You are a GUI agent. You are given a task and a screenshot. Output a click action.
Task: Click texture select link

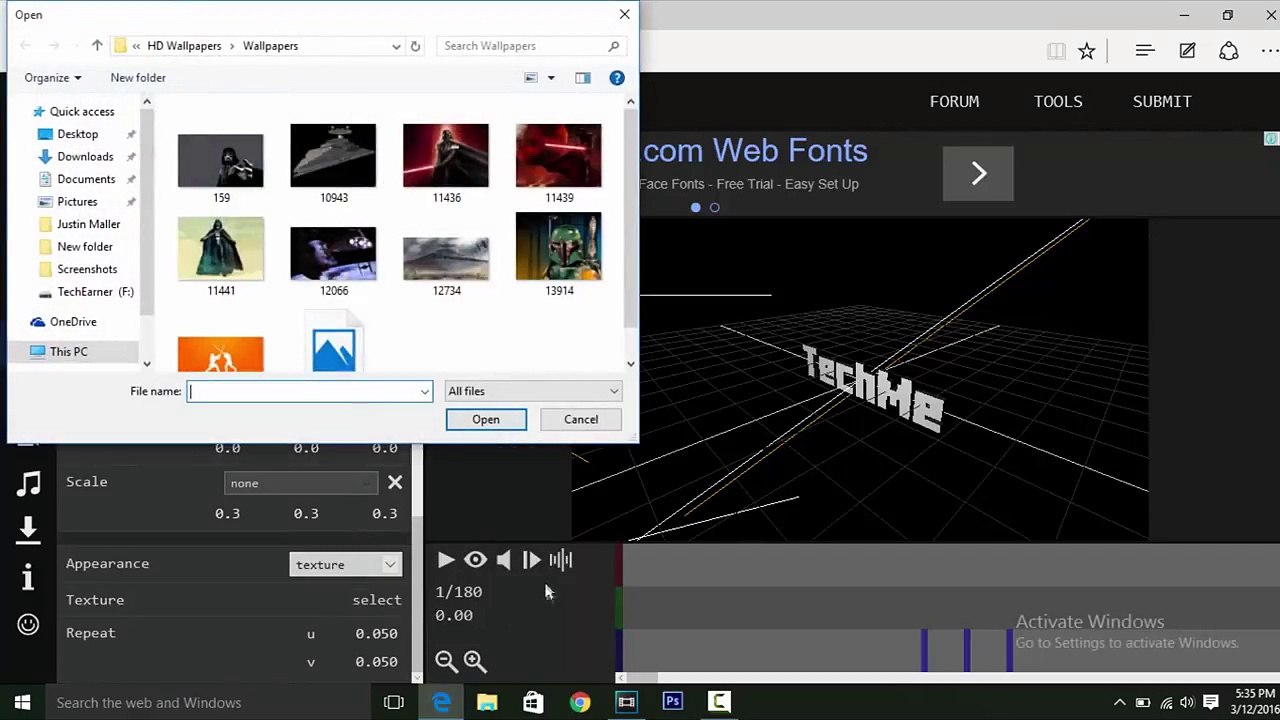(377, 600)
